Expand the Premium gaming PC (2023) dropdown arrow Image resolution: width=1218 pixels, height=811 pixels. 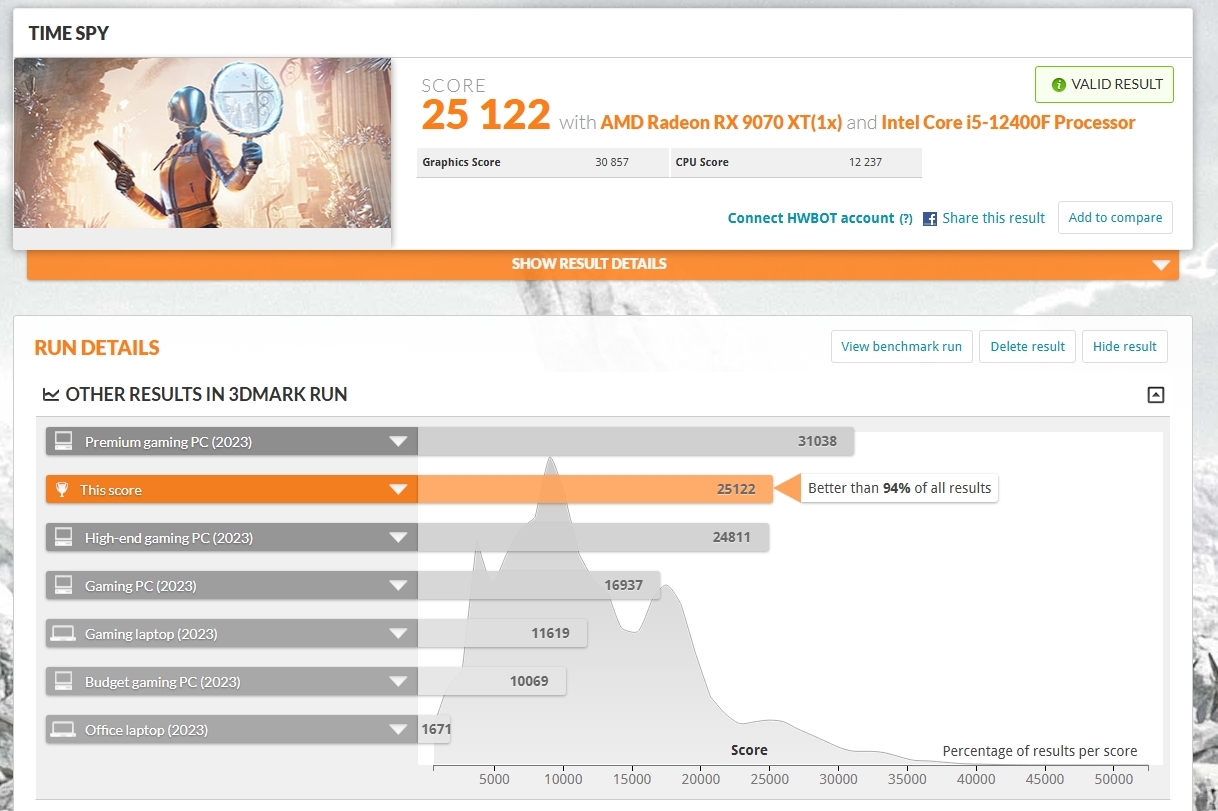click(398, 442)
